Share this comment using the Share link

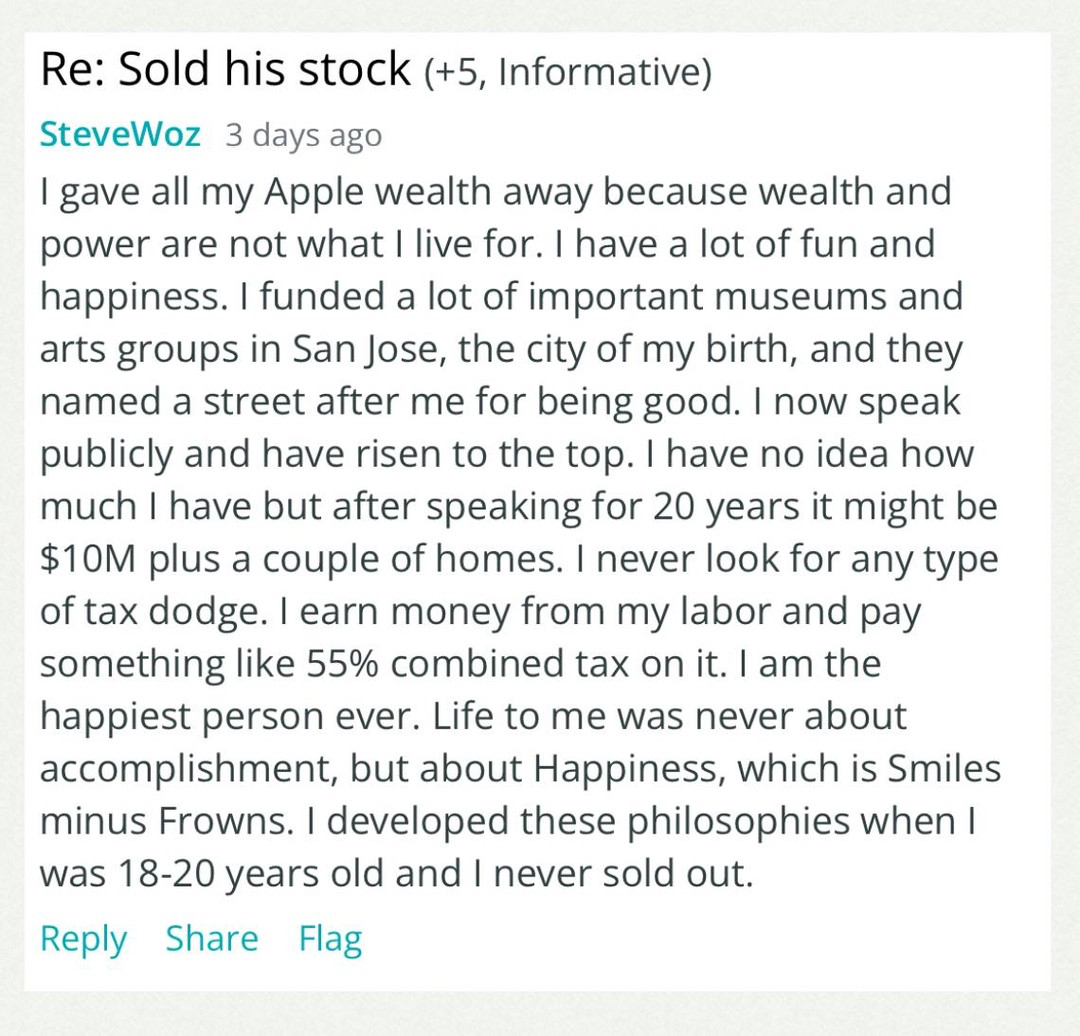211,938
